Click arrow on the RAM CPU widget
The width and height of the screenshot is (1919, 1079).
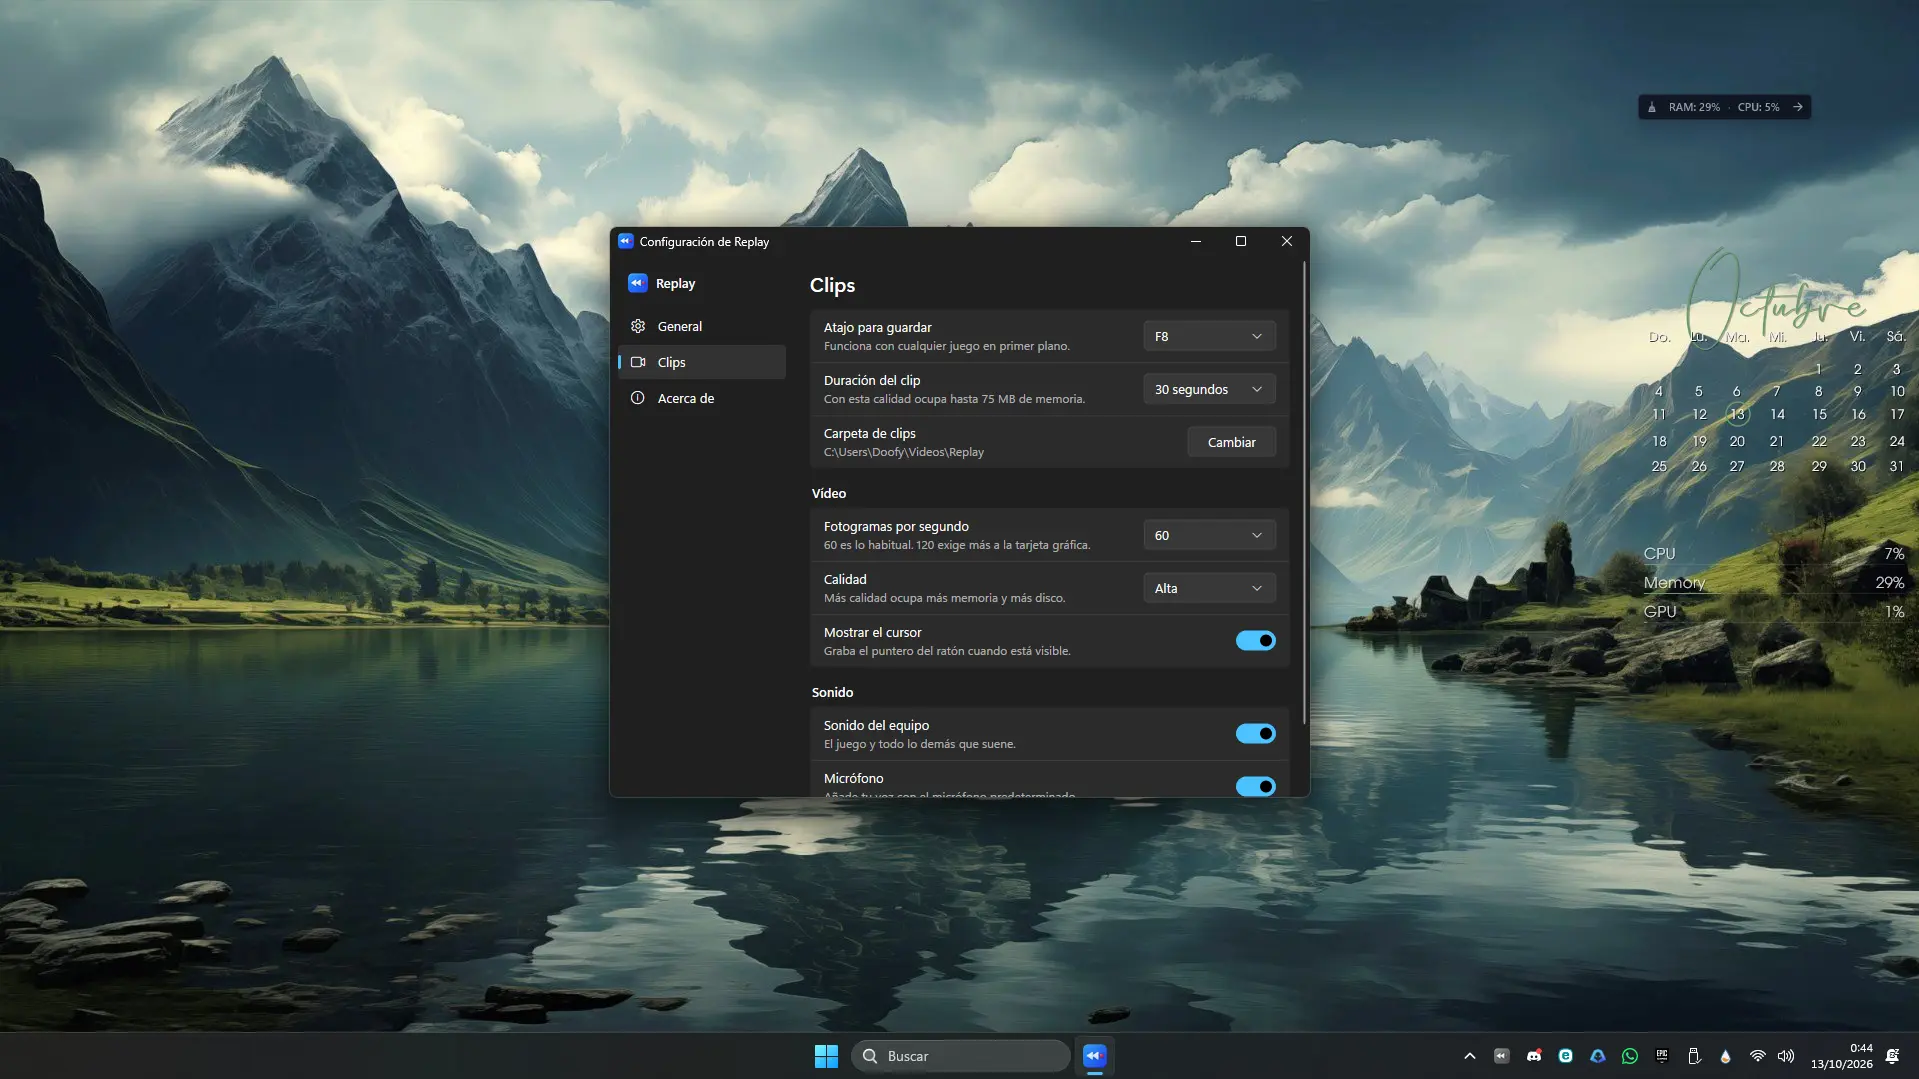1797,107
